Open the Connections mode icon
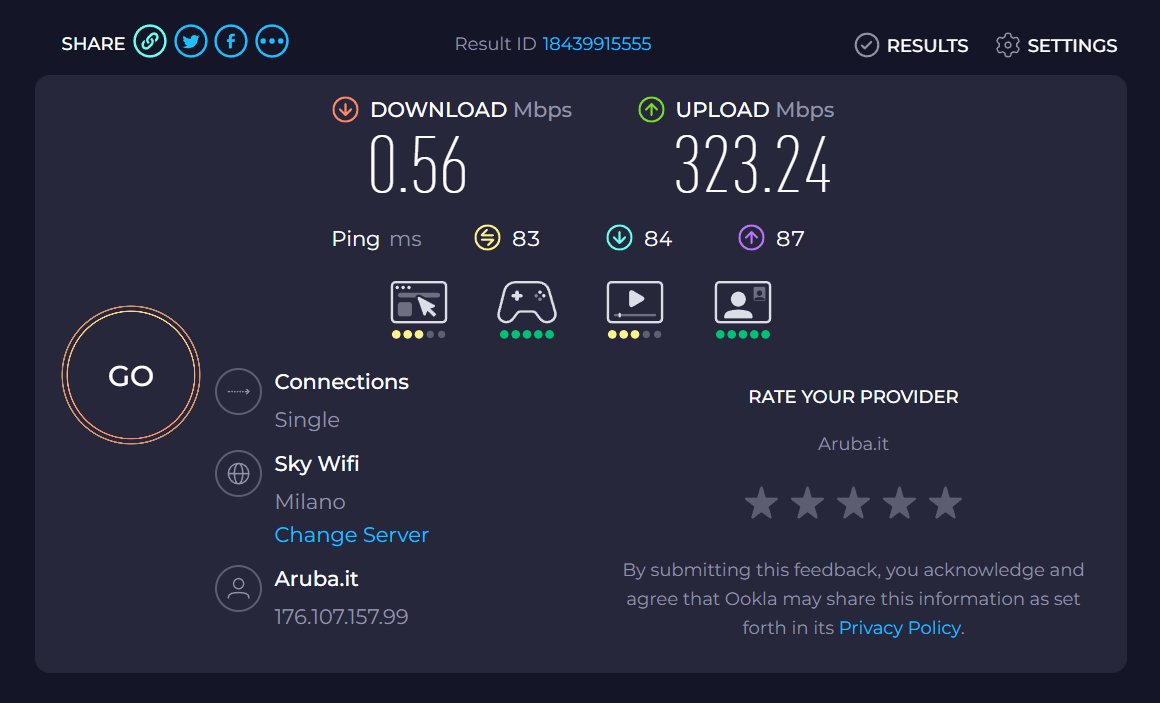Image resolution: width=1160 pixels, height=703 pixels. click(x=238, y=392)
